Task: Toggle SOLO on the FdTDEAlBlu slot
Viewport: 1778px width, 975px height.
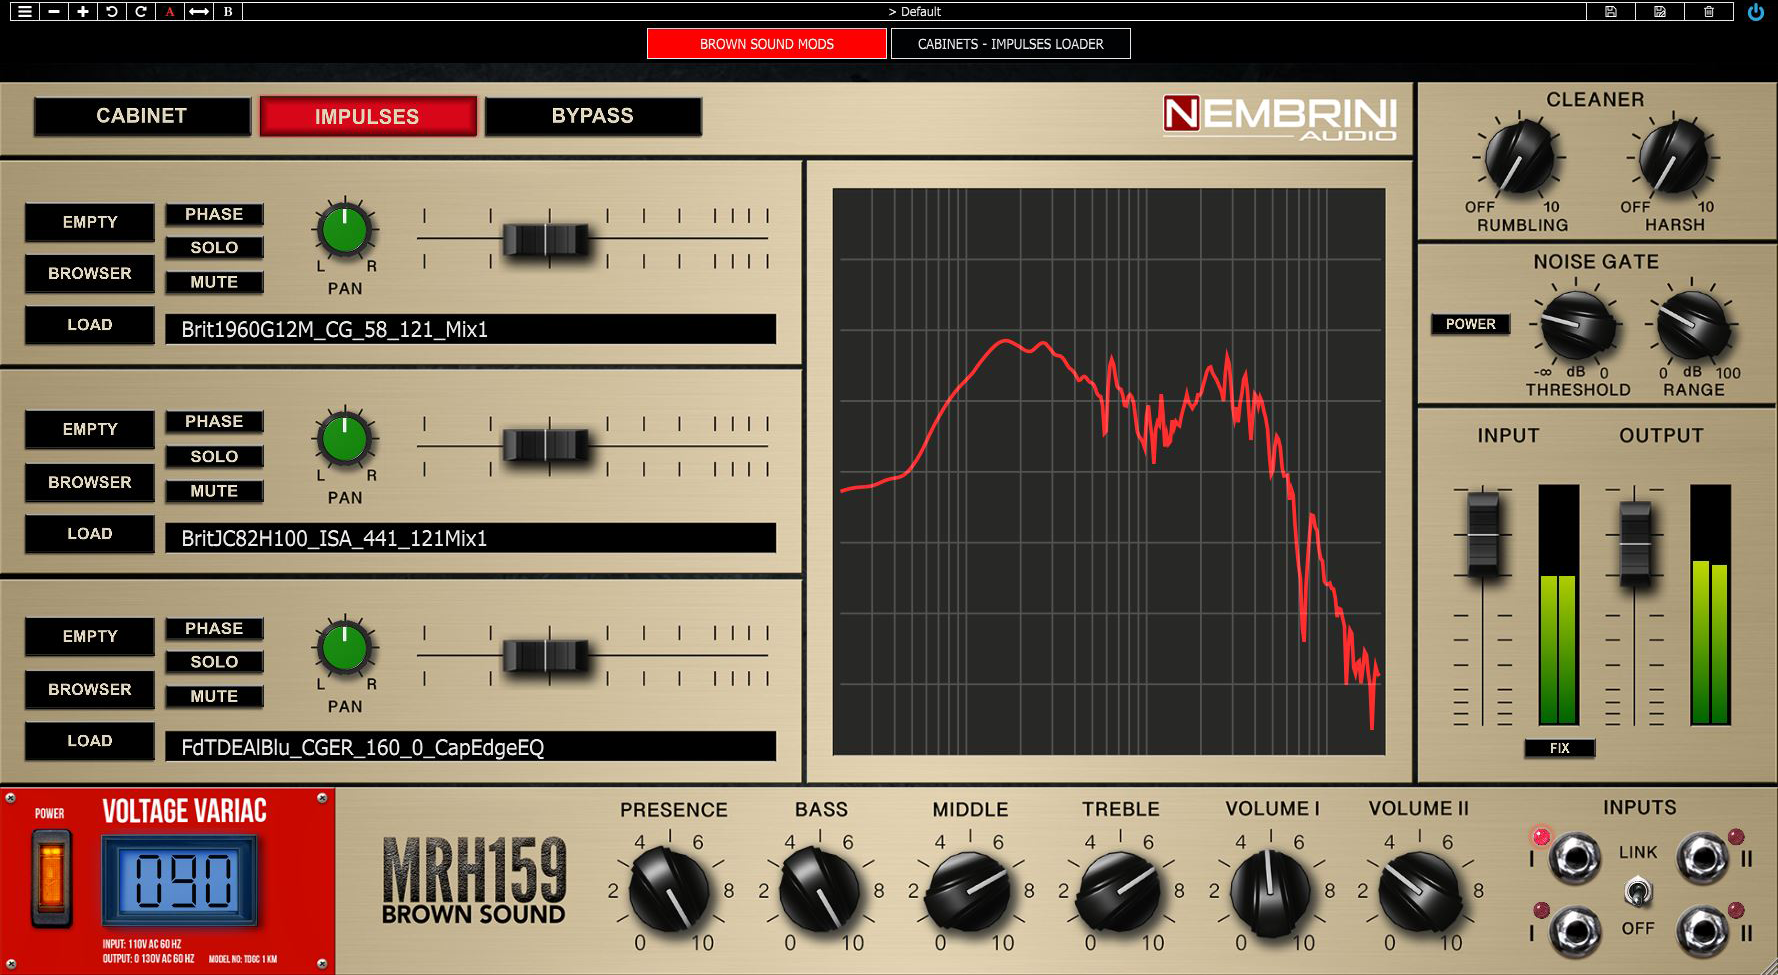Action: coord(214,662)
